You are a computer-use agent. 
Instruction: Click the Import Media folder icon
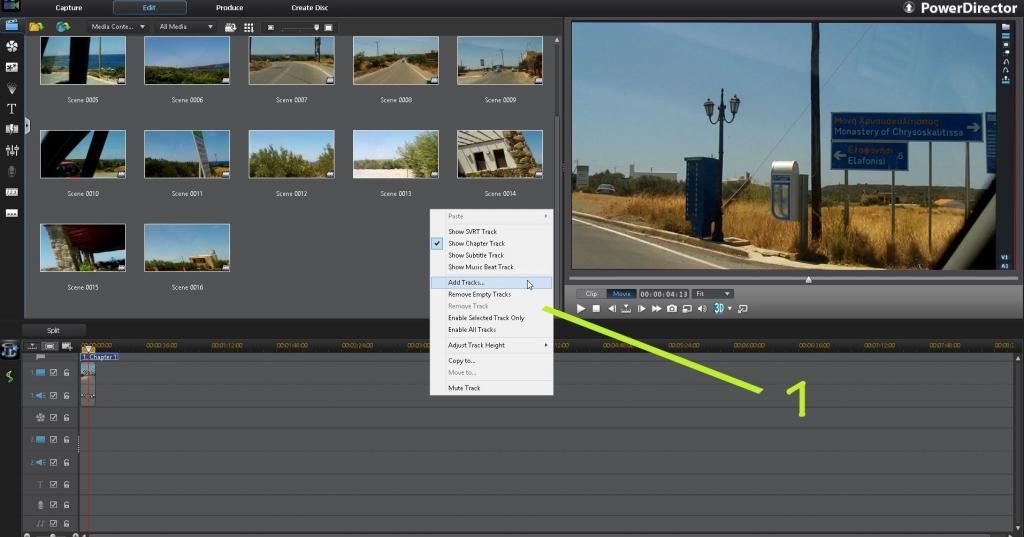coord(36,27)
